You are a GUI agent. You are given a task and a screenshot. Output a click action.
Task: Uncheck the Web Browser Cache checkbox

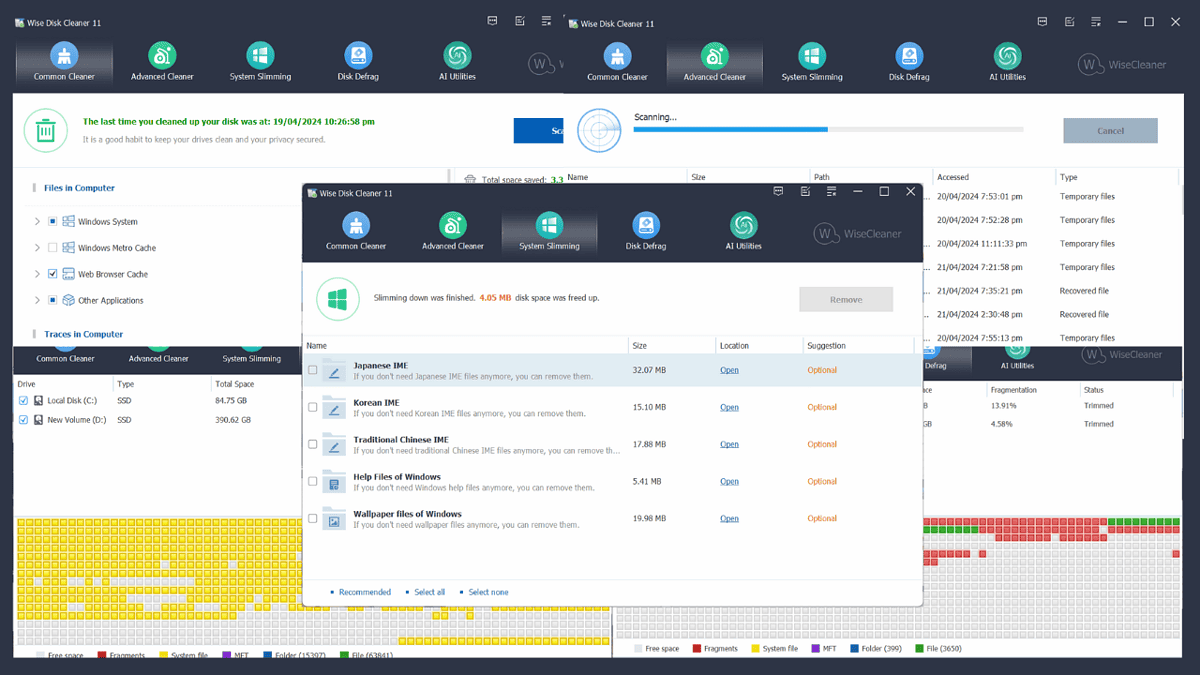(x=52, y=274)
